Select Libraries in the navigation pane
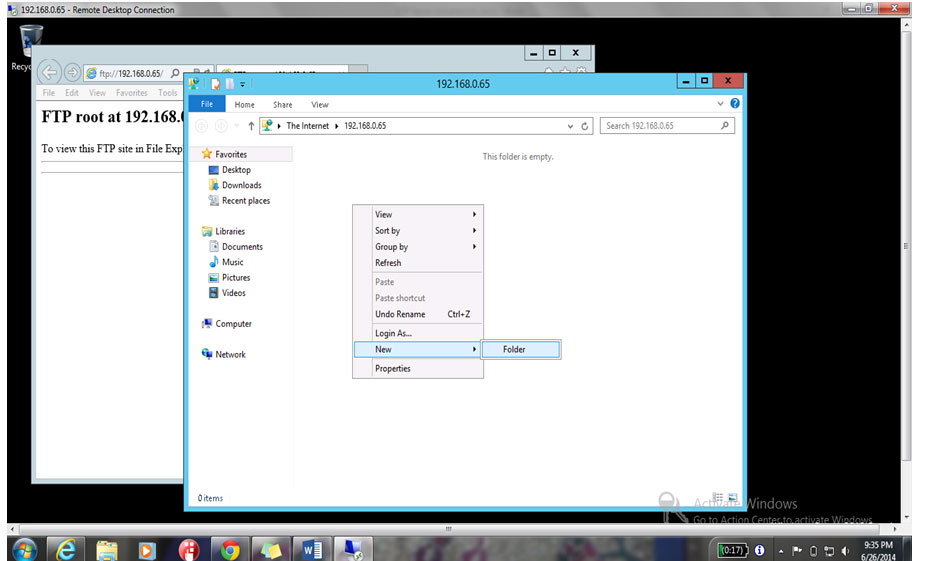The height and width of the screenshot is (561, 926). coord(230,231)
